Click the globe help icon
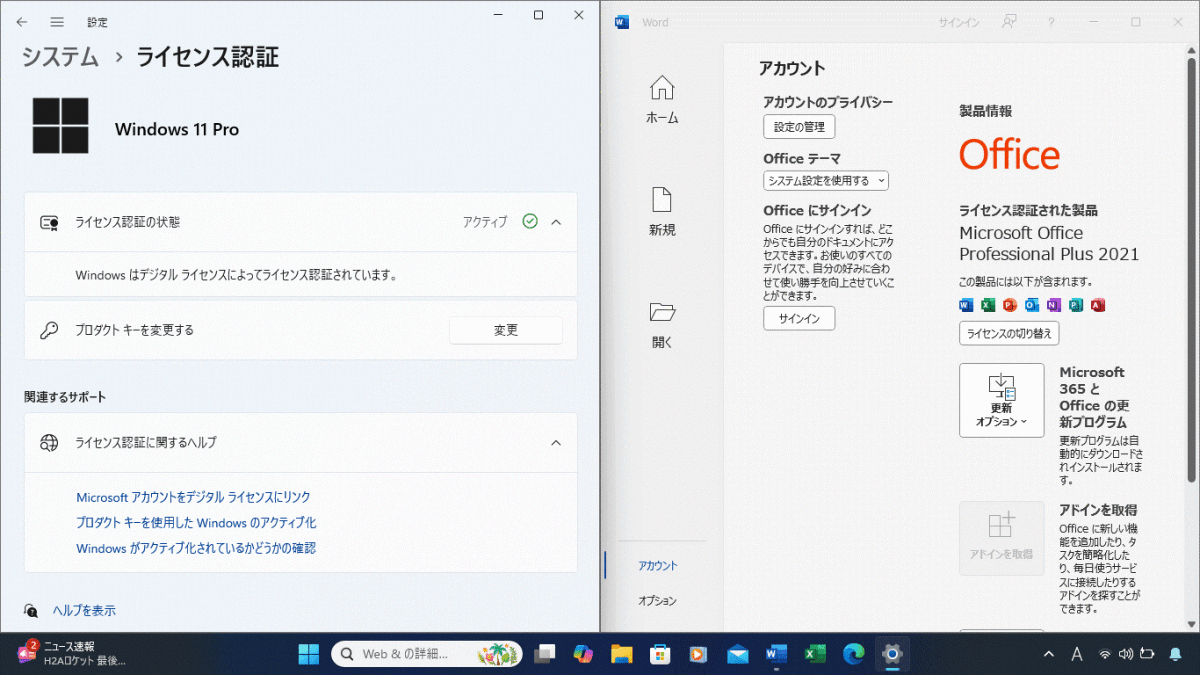Viewport: 1200px width, 675px height. (x=49, y=442)
